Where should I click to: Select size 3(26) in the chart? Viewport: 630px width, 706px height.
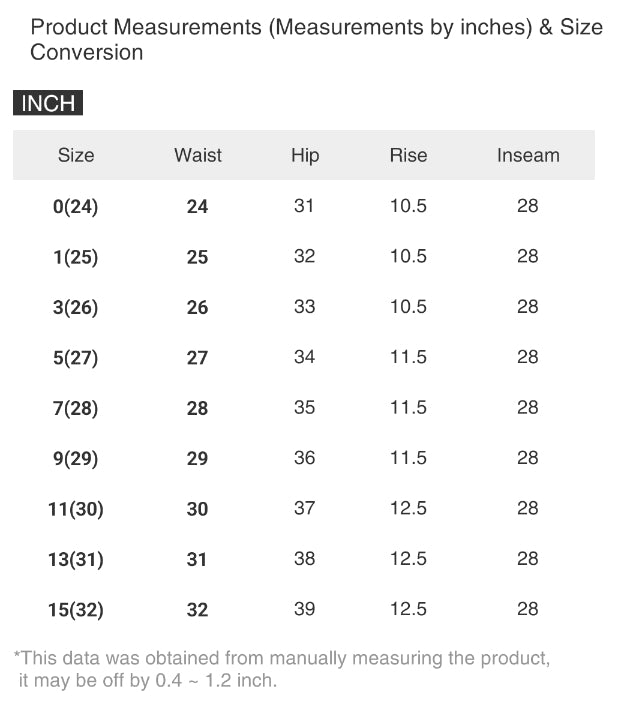(x=76, y=308)
